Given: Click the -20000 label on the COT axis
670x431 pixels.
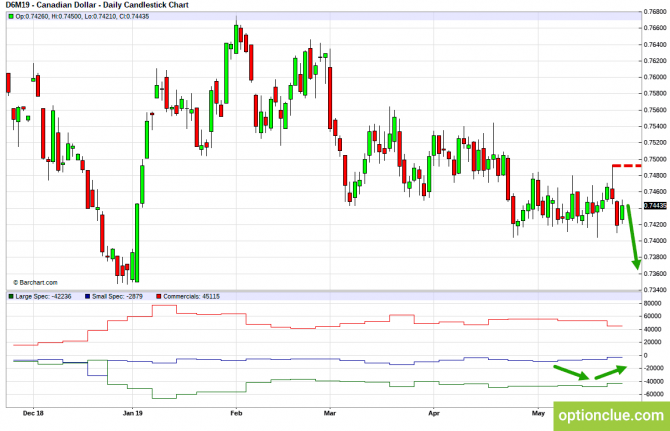Looking at the screenshot, I should (653, 368).
